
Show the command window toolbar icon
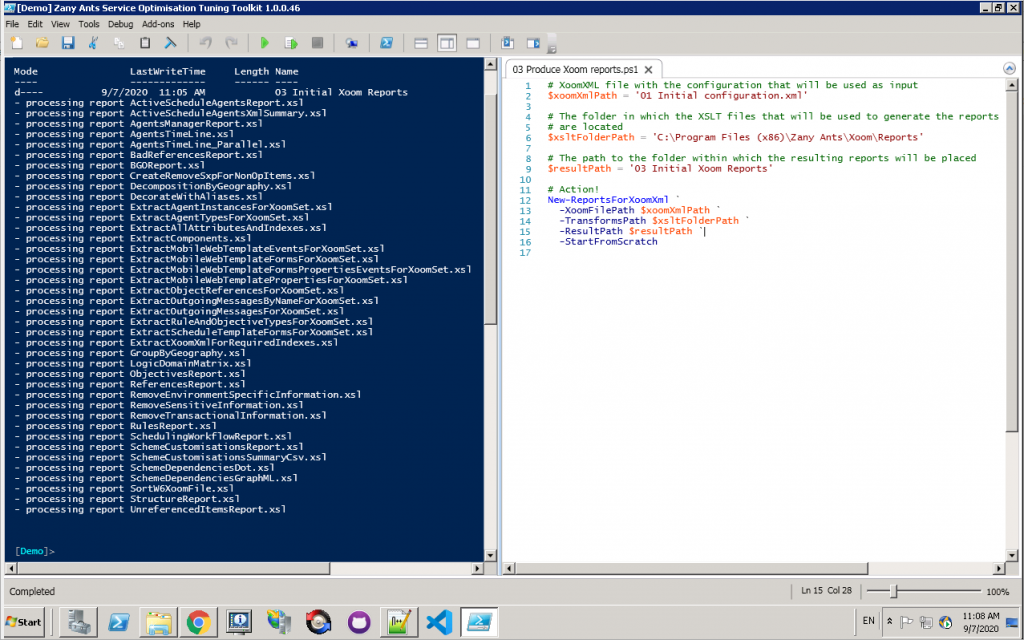click(x=507, y=43)
